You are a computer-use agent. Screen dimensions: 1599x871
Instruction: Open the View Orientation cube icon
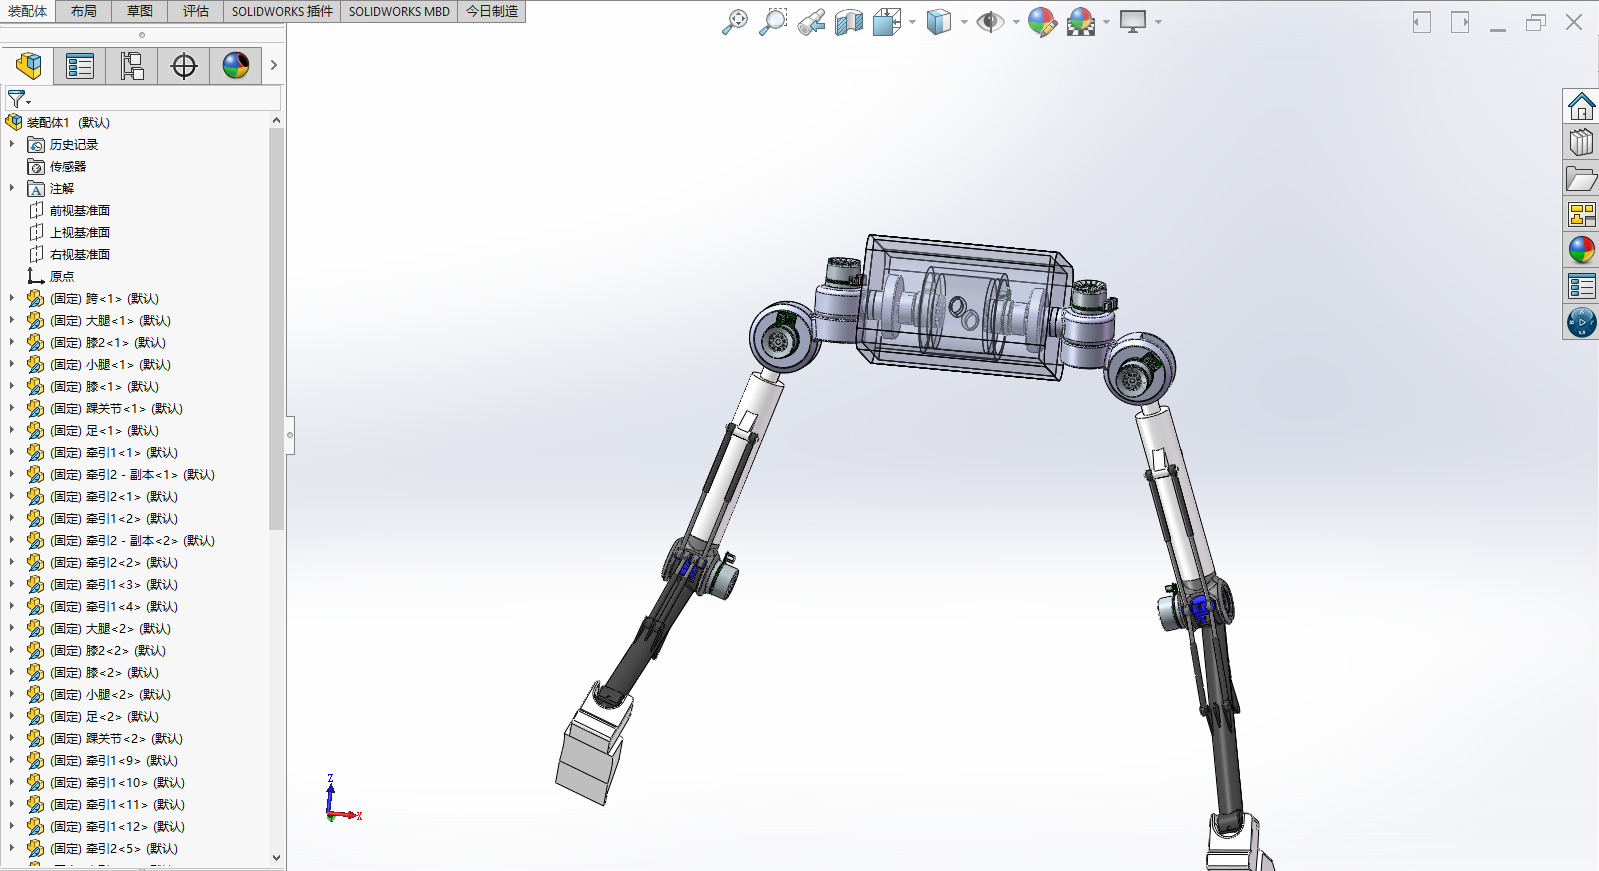[x=886, y=22]
